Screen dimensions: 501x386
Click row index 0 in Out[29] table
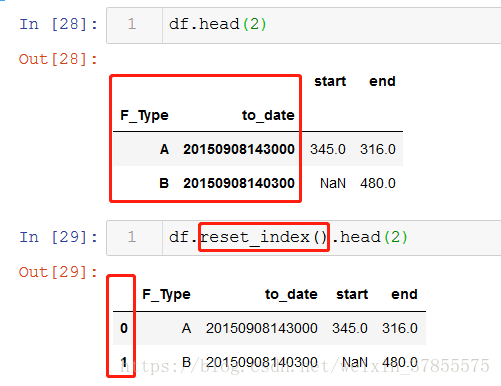[x=124, y=328]
